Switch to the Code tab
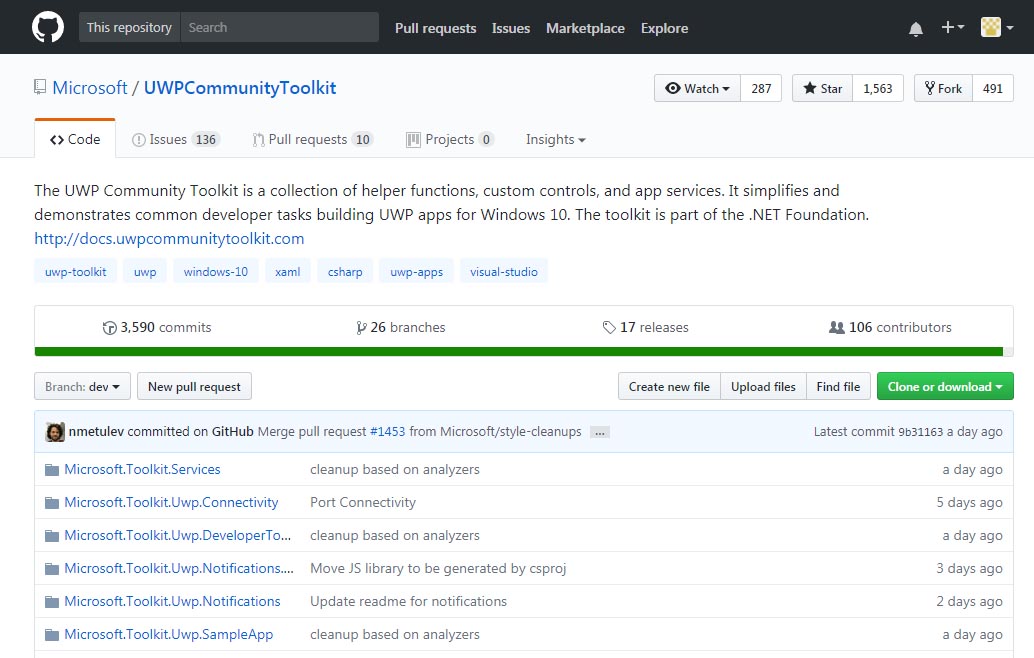The height and width of the screenshot is (658, 1034). click(75, 139)
